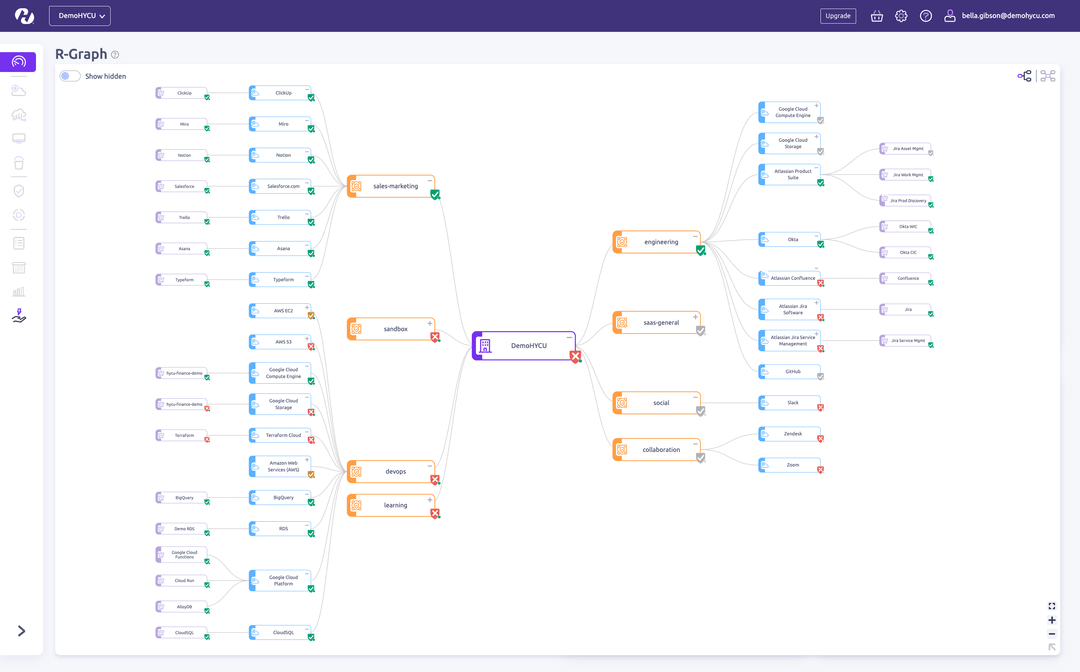Expand the sandbox node with plus

coord(430,323)
